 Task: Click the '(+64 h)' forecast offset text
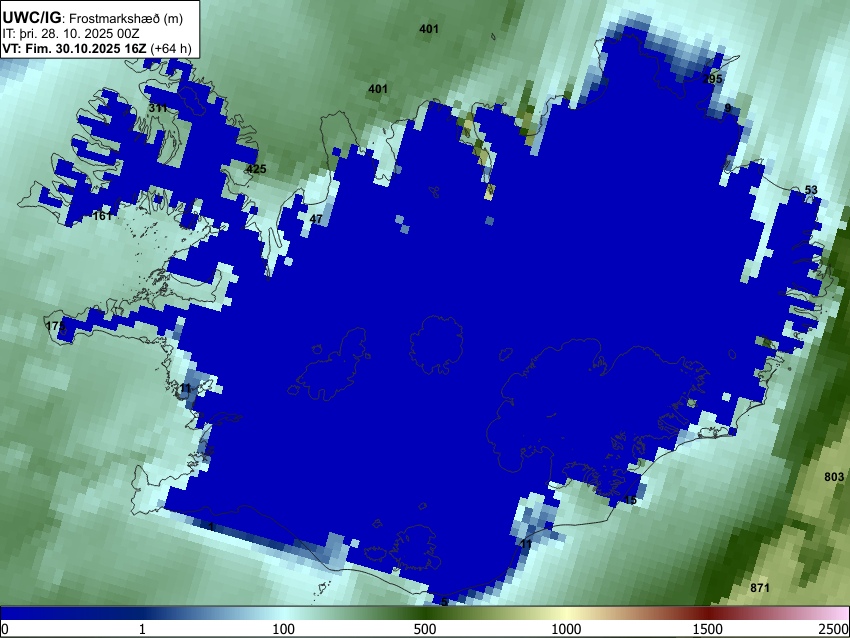pos(171,49)
